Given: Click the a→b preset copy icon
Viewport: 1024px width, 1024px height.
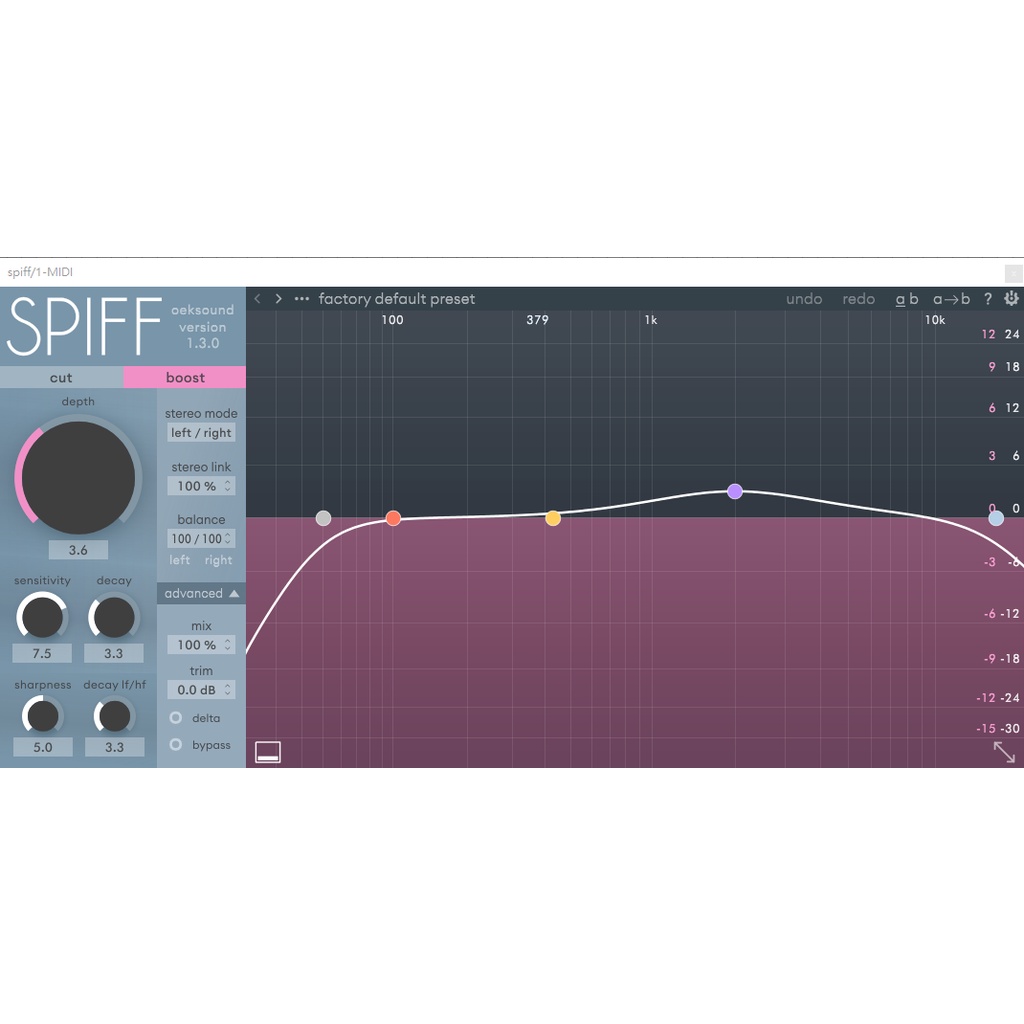Looking at the screenshot, I should point(951,298).
